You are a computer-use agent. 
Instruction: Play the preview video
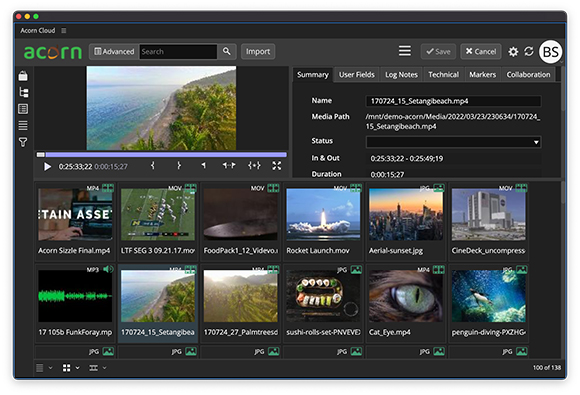tap(47, 166)
